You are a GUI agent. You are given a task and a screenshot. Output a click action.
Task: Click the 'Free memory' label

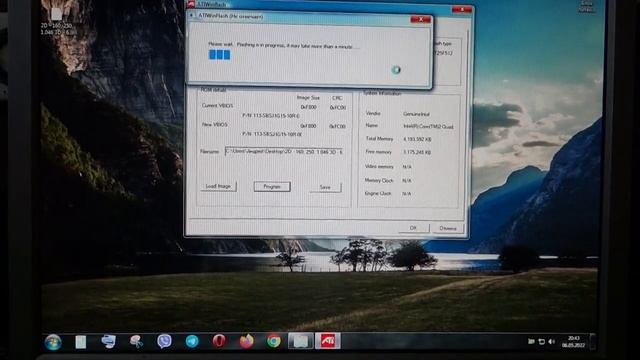(x=378, y=152)
